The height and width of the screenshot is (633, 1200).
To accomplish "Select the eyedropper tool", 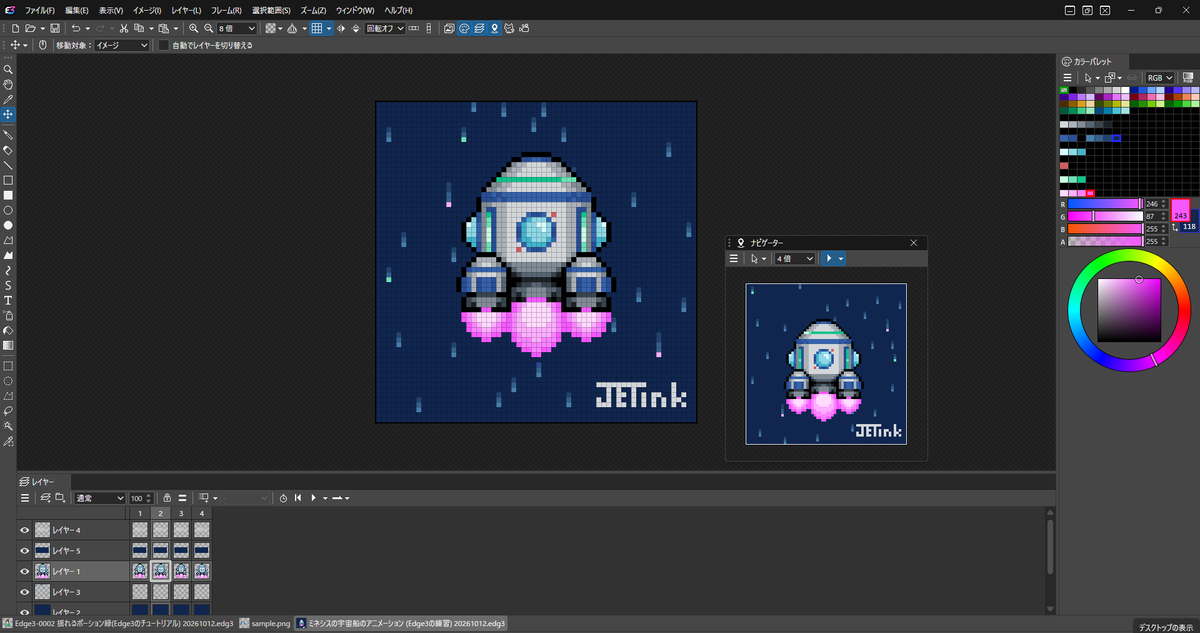I will click(8, 100).
